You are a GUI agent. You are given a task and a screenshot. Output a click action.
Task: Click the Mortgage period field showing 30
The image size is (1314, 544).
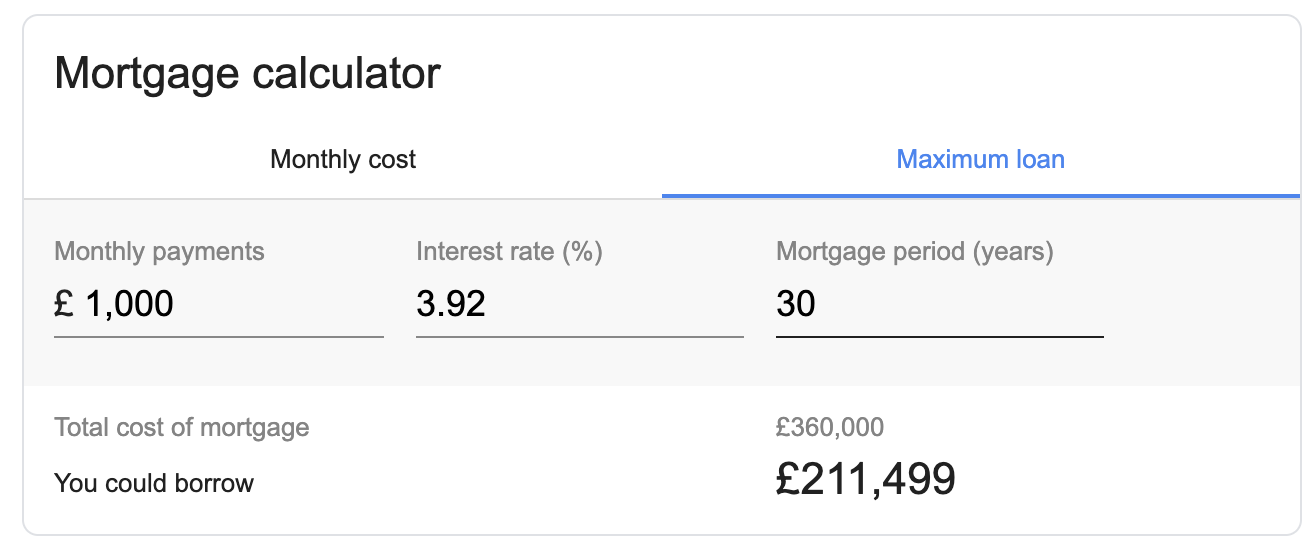[938, 303]
